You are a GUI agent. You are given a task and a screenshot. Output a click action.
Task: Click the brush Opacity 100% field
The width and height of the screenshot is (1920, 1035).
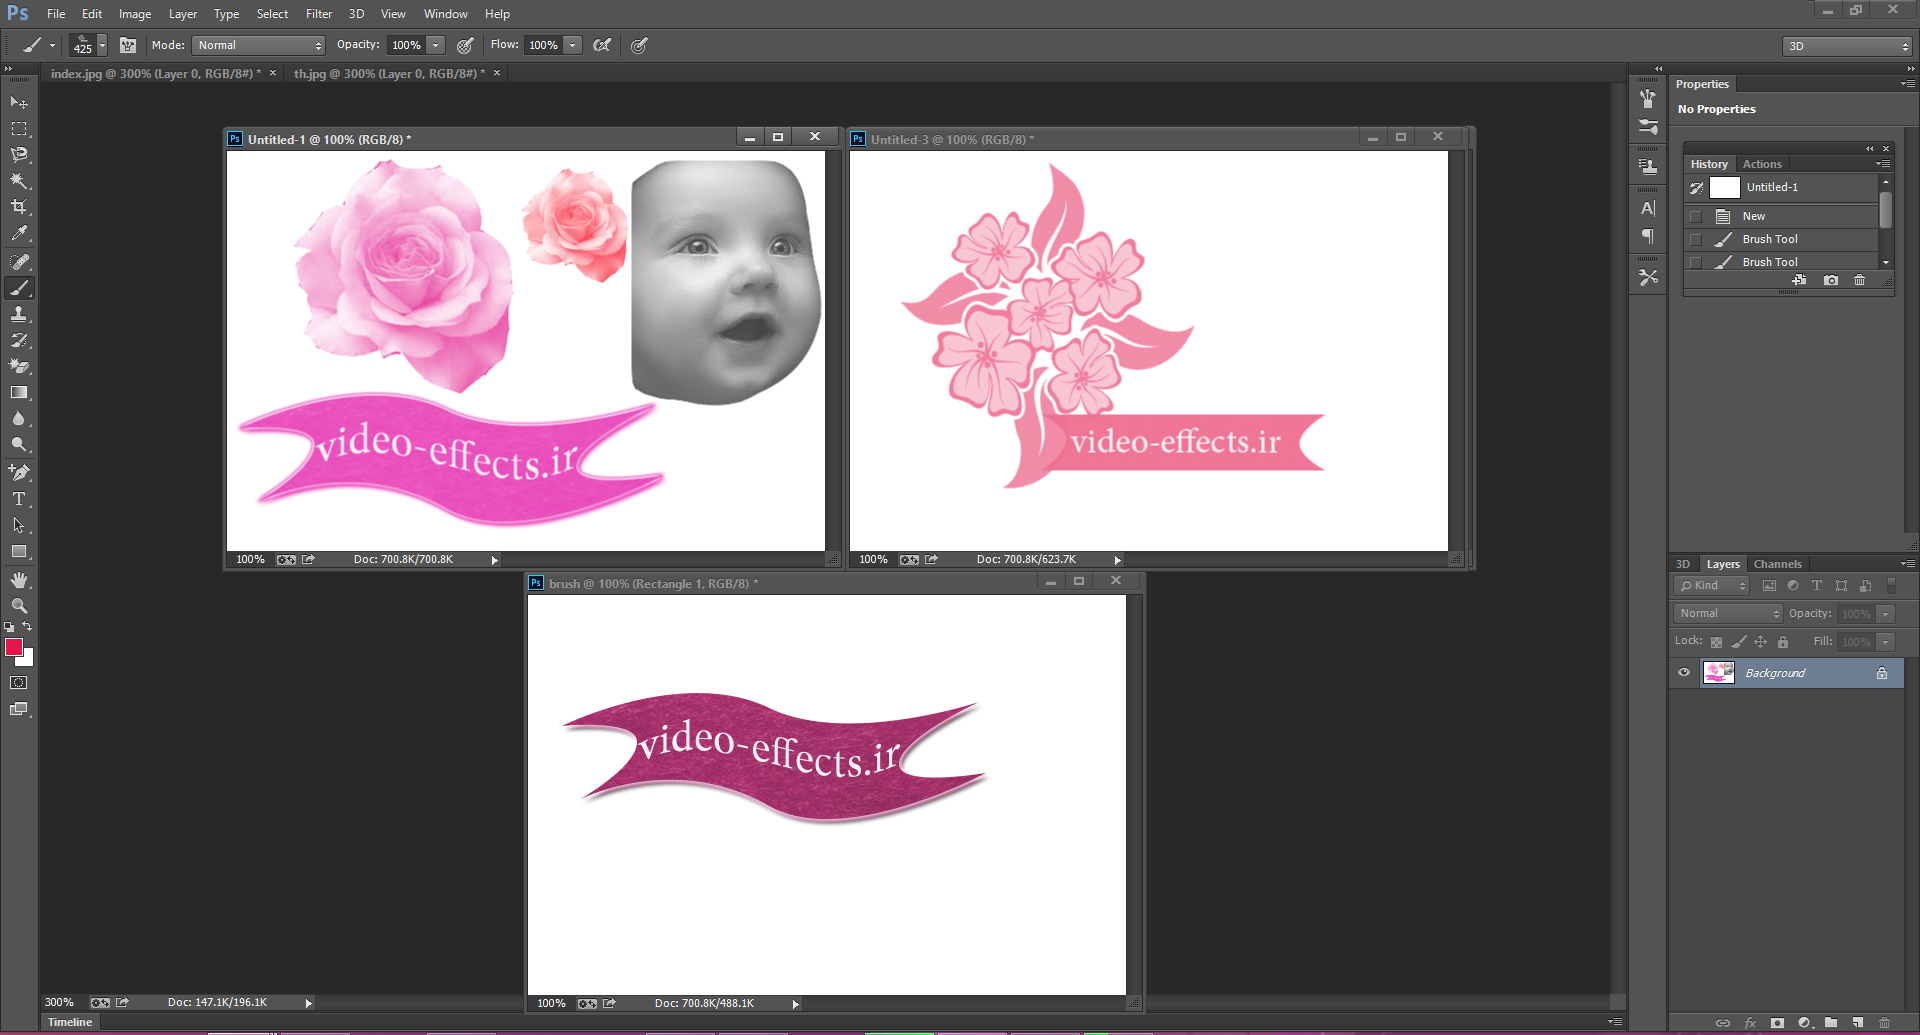pos(406,45)
